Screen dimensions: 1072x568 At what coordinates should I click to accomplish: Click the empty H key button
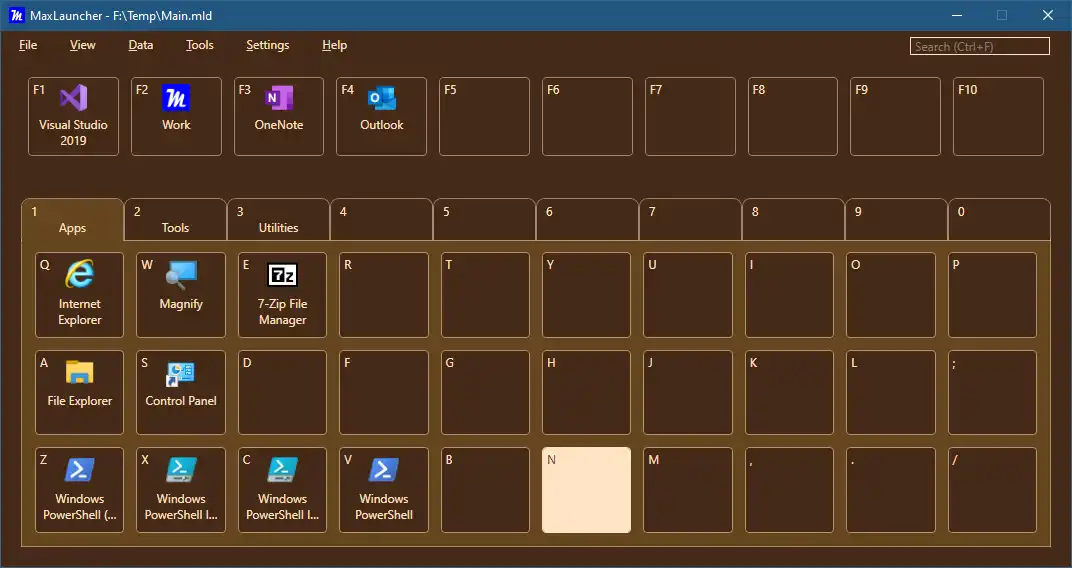[587, 392]
